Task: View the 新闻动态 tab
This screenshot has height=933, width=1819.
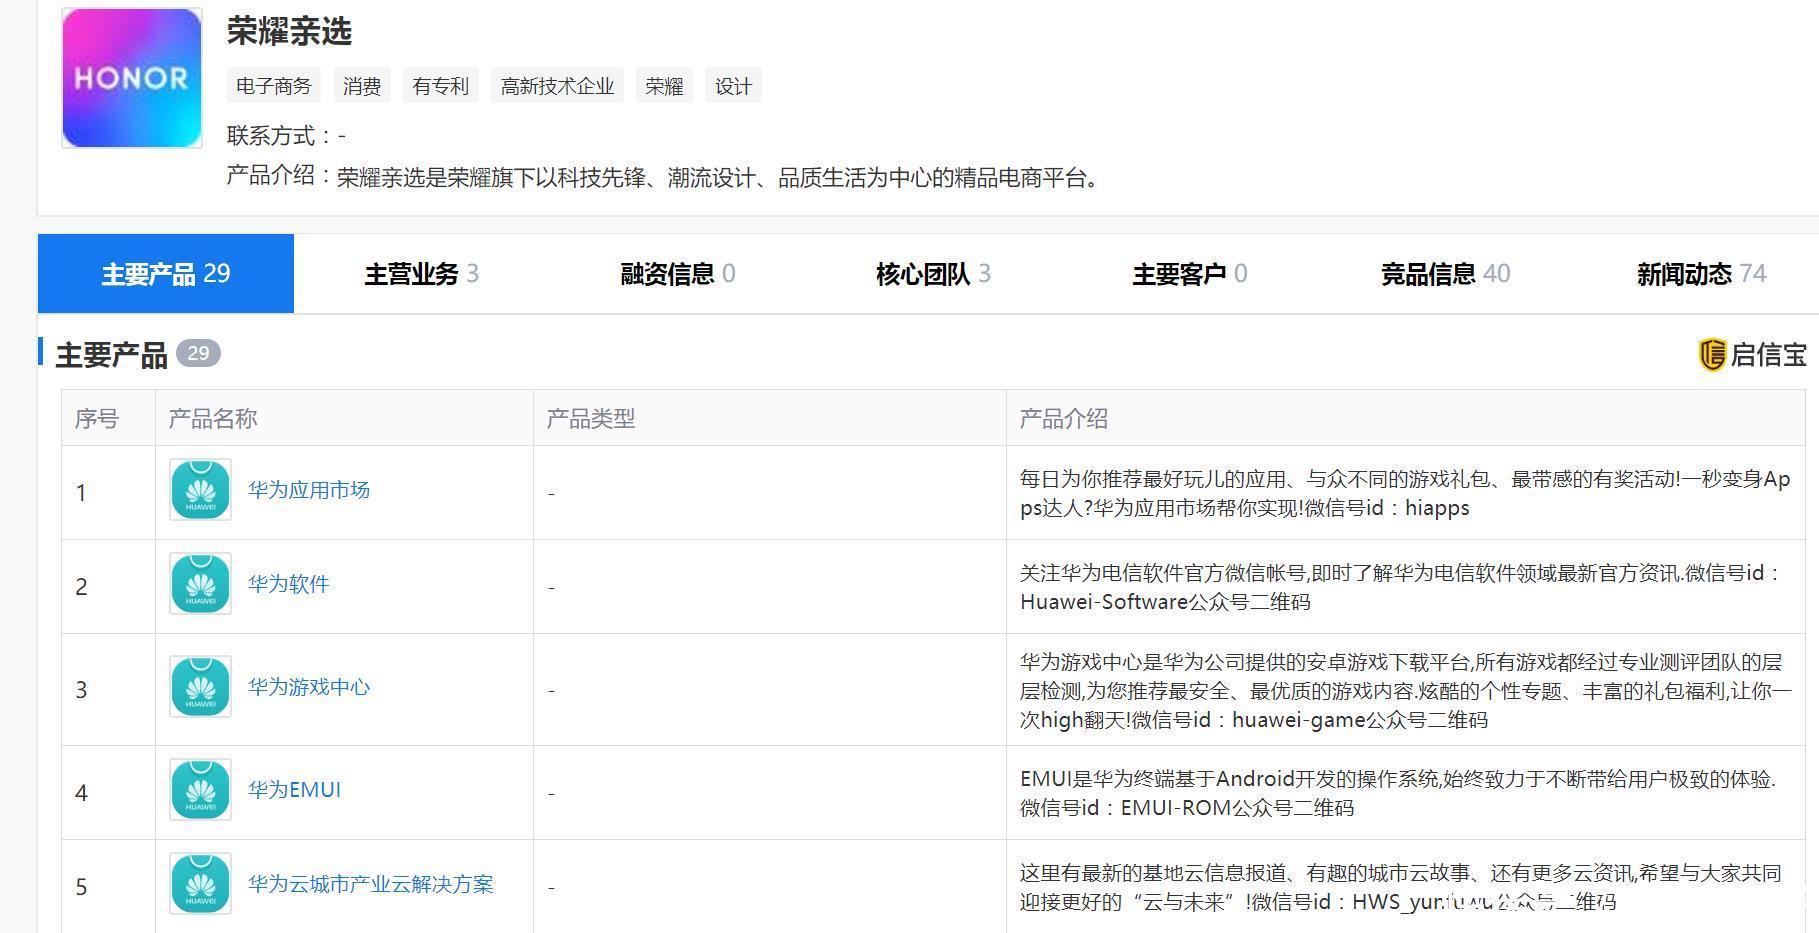Action: click(1700, 274)
